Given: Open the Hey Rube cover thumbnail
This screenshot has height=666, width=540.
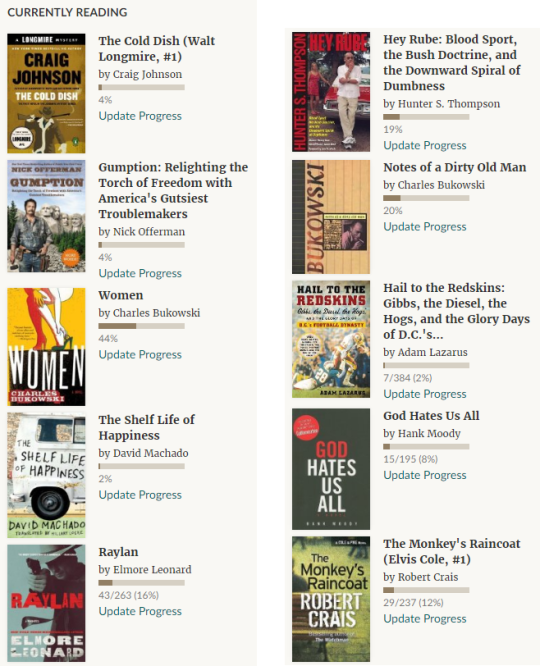Looking at the screenshot, I should click(331, 92).
